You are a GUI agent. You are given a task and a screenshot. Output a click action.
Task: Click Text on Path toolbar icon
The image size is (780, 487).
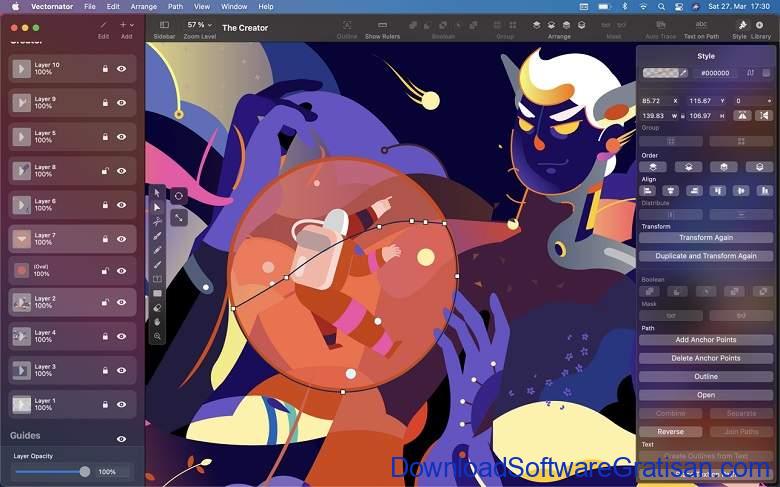point(701,24)
